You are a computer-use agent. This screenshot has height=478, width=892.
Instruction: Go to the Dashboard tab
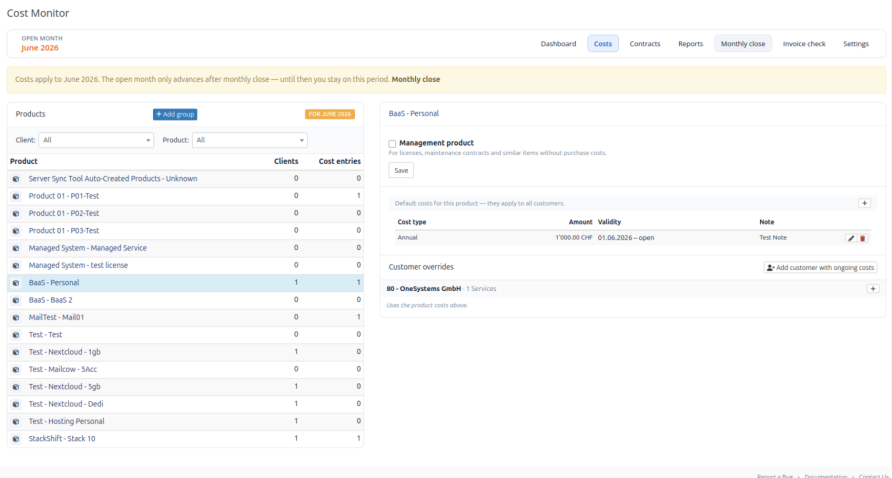click(558, 44)
